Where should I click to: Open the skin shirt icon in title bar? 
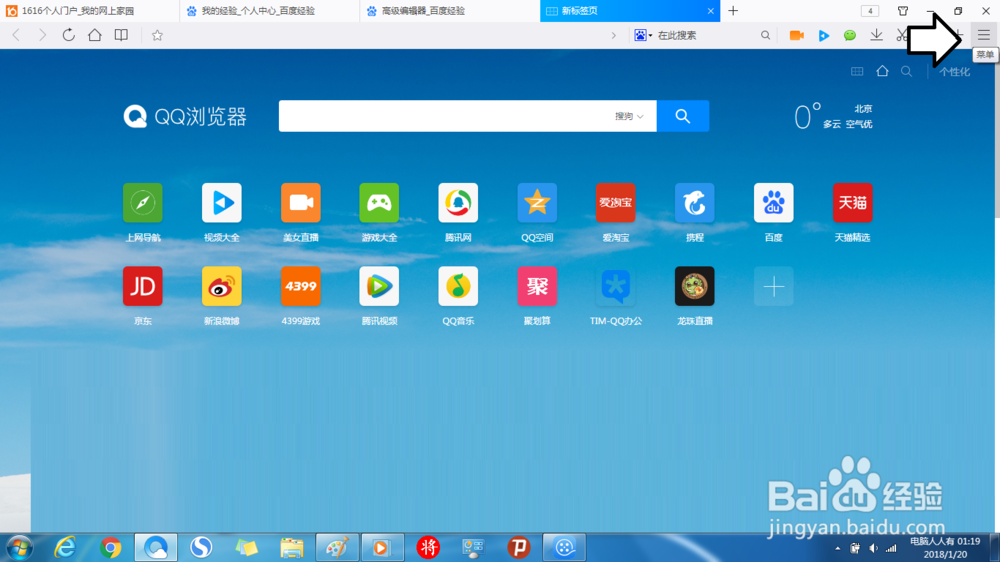point(902,11)
